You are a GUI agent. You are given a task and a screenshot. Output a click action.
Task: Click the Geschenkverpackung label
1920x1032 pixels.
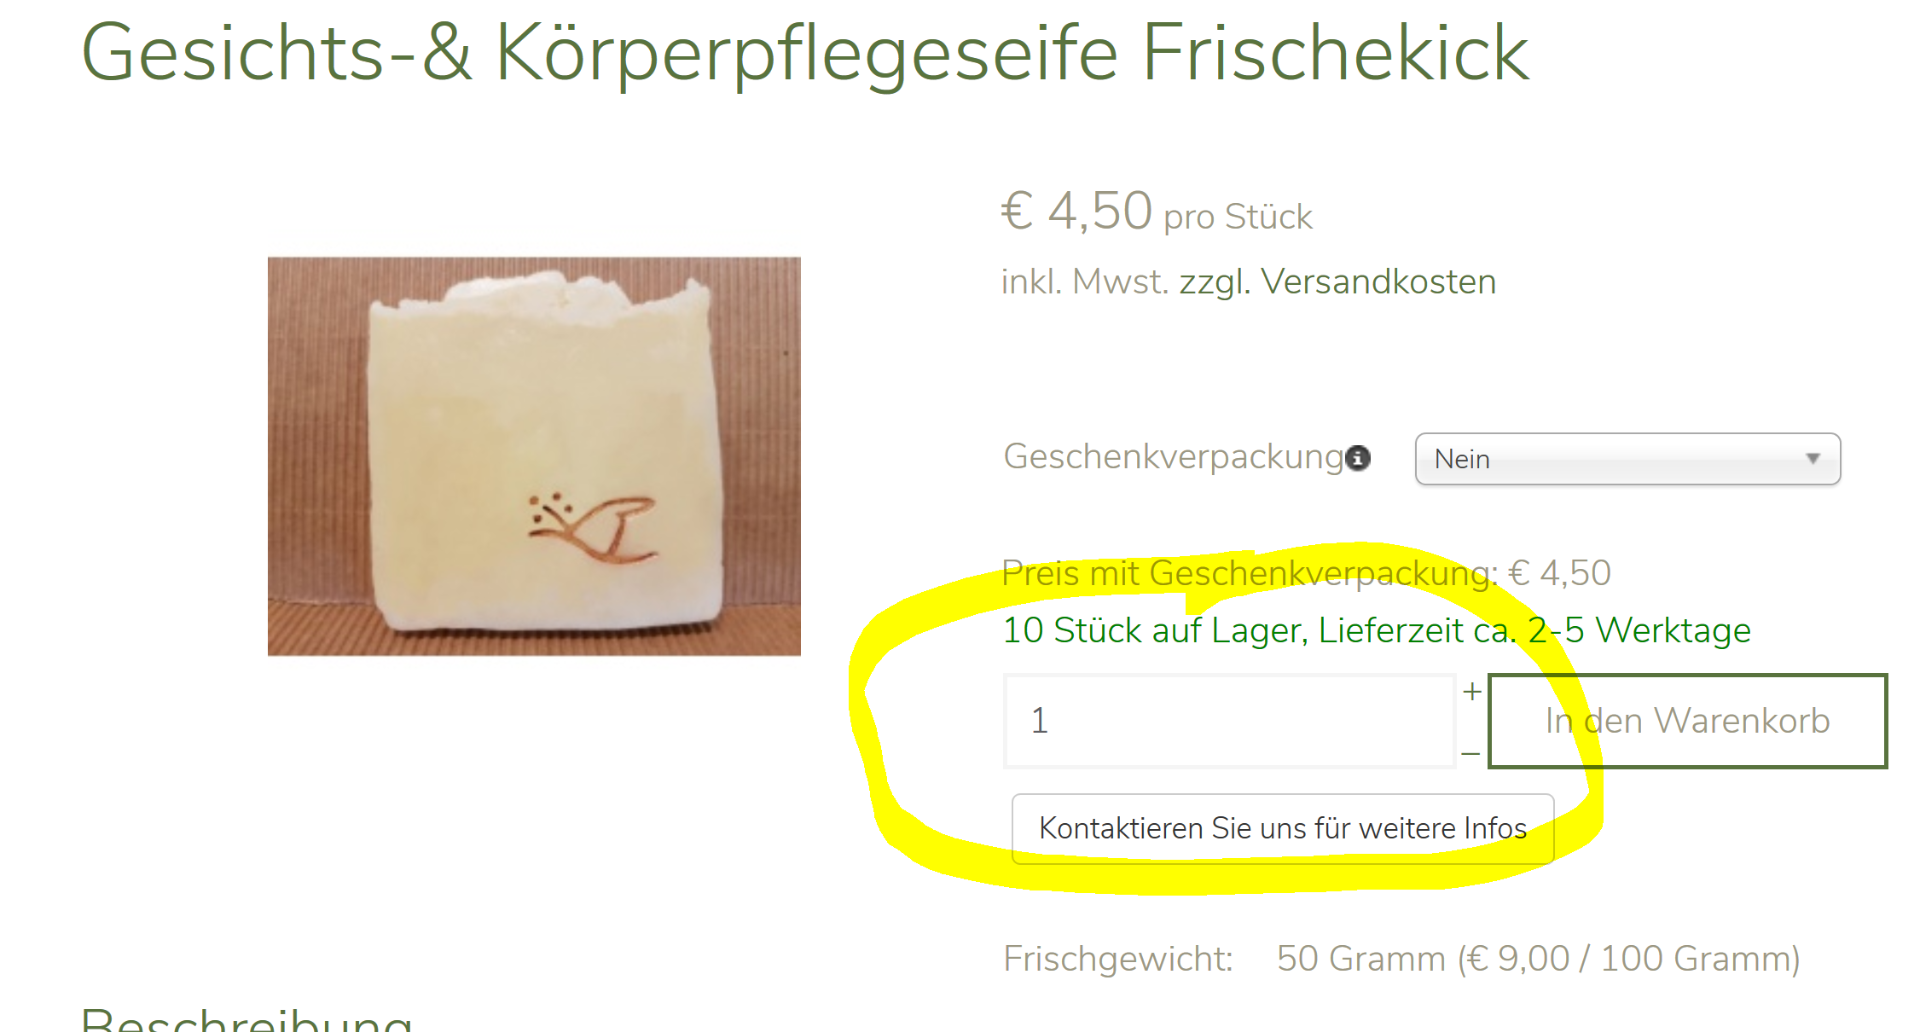tap(1174, 457)
